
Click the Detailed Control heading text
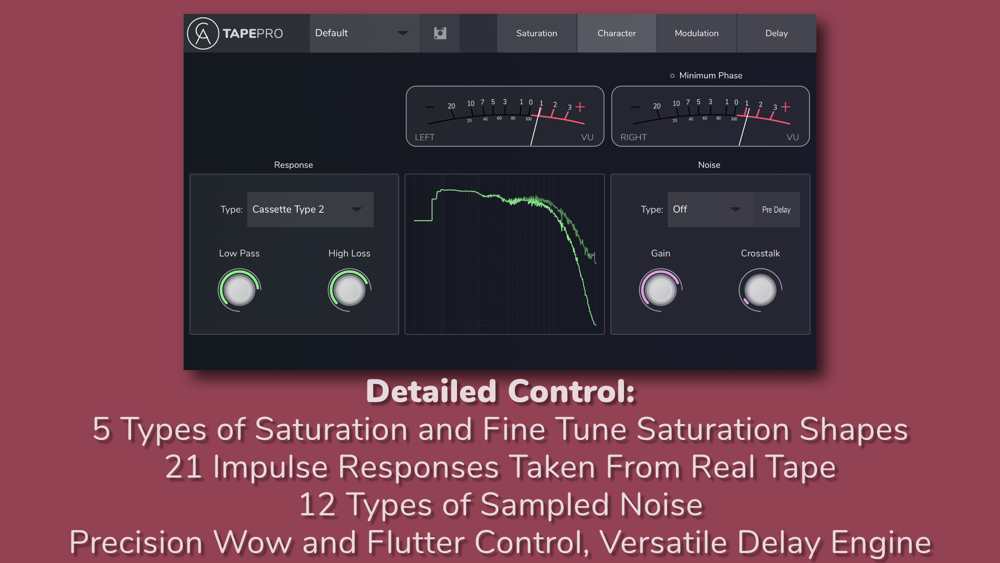click(501, 391)
